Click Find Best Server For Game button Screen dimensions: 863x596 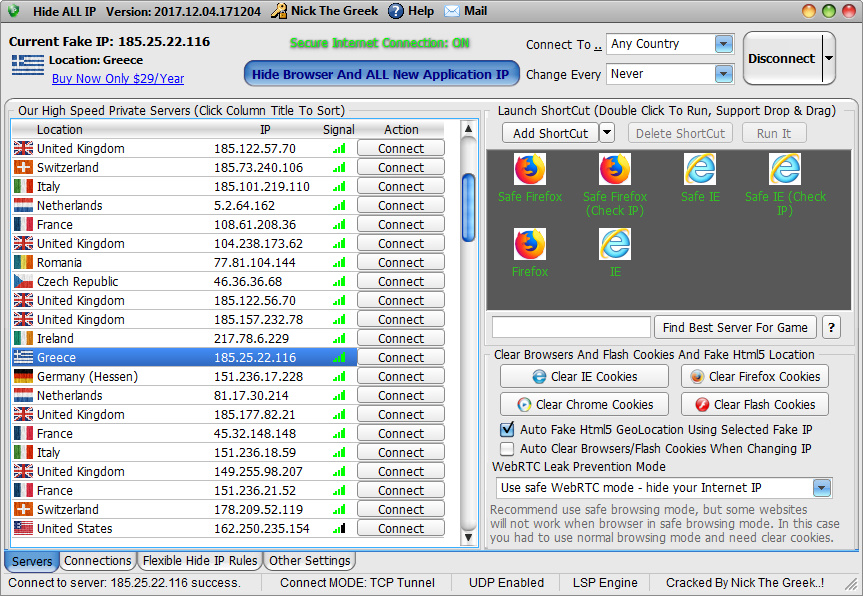click(x=735, y=328)
